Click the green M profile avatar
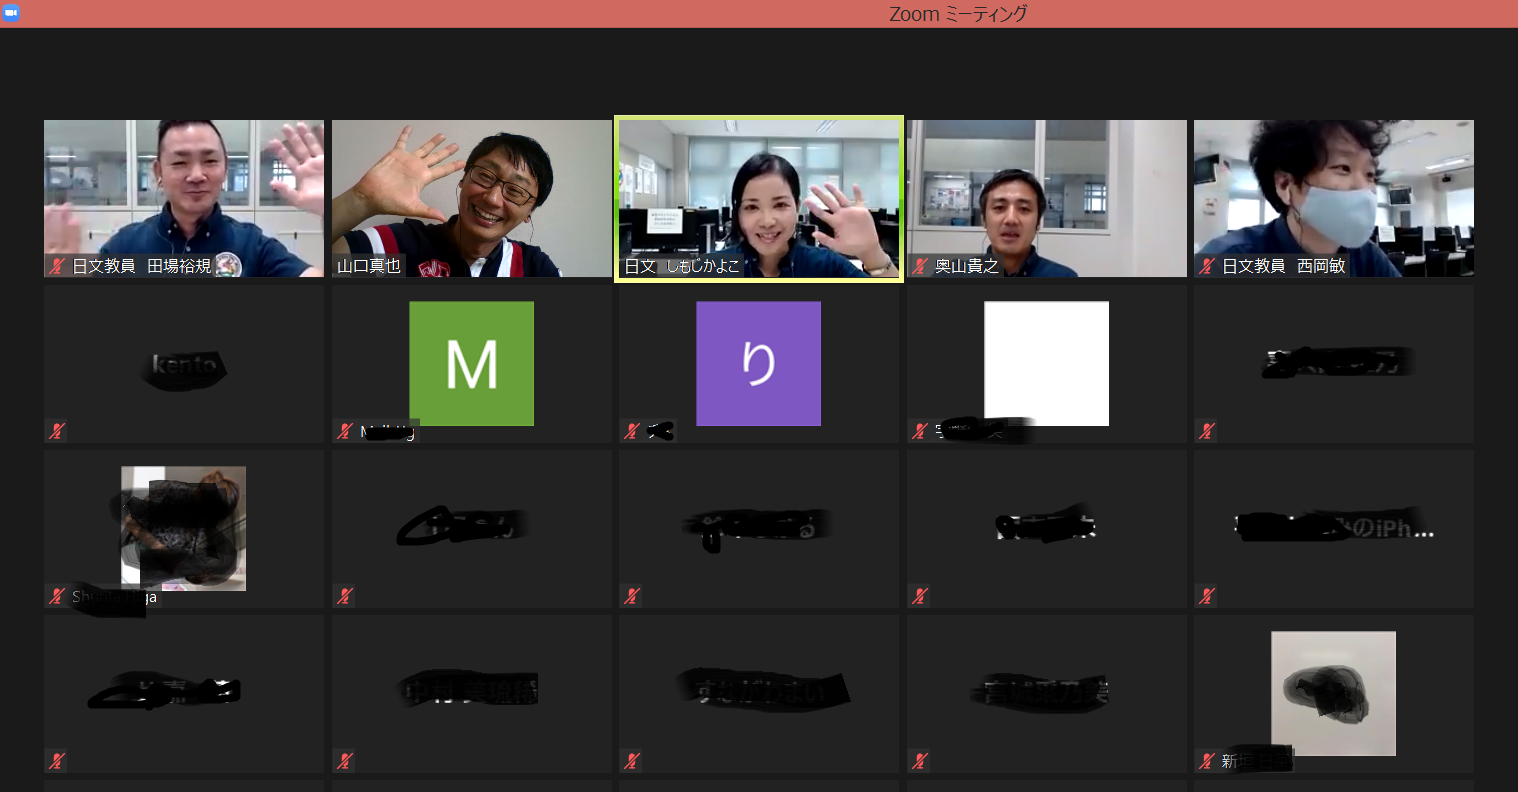The width and height of the screenshot is (1518, 792). tap(471, 363)
